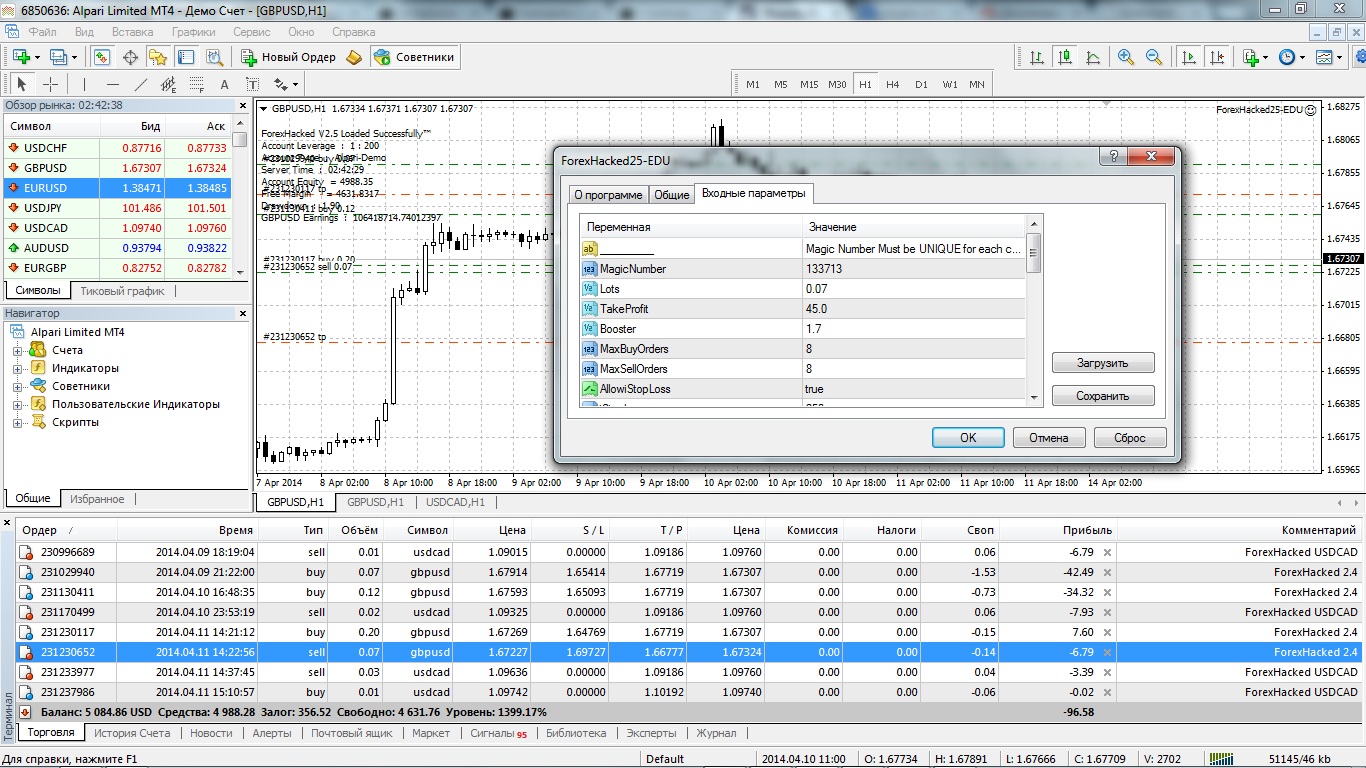1366x768 pixels.
Task: Click OK in ForexHacked25-EDU dialog
Action: (x=968, y=437)
